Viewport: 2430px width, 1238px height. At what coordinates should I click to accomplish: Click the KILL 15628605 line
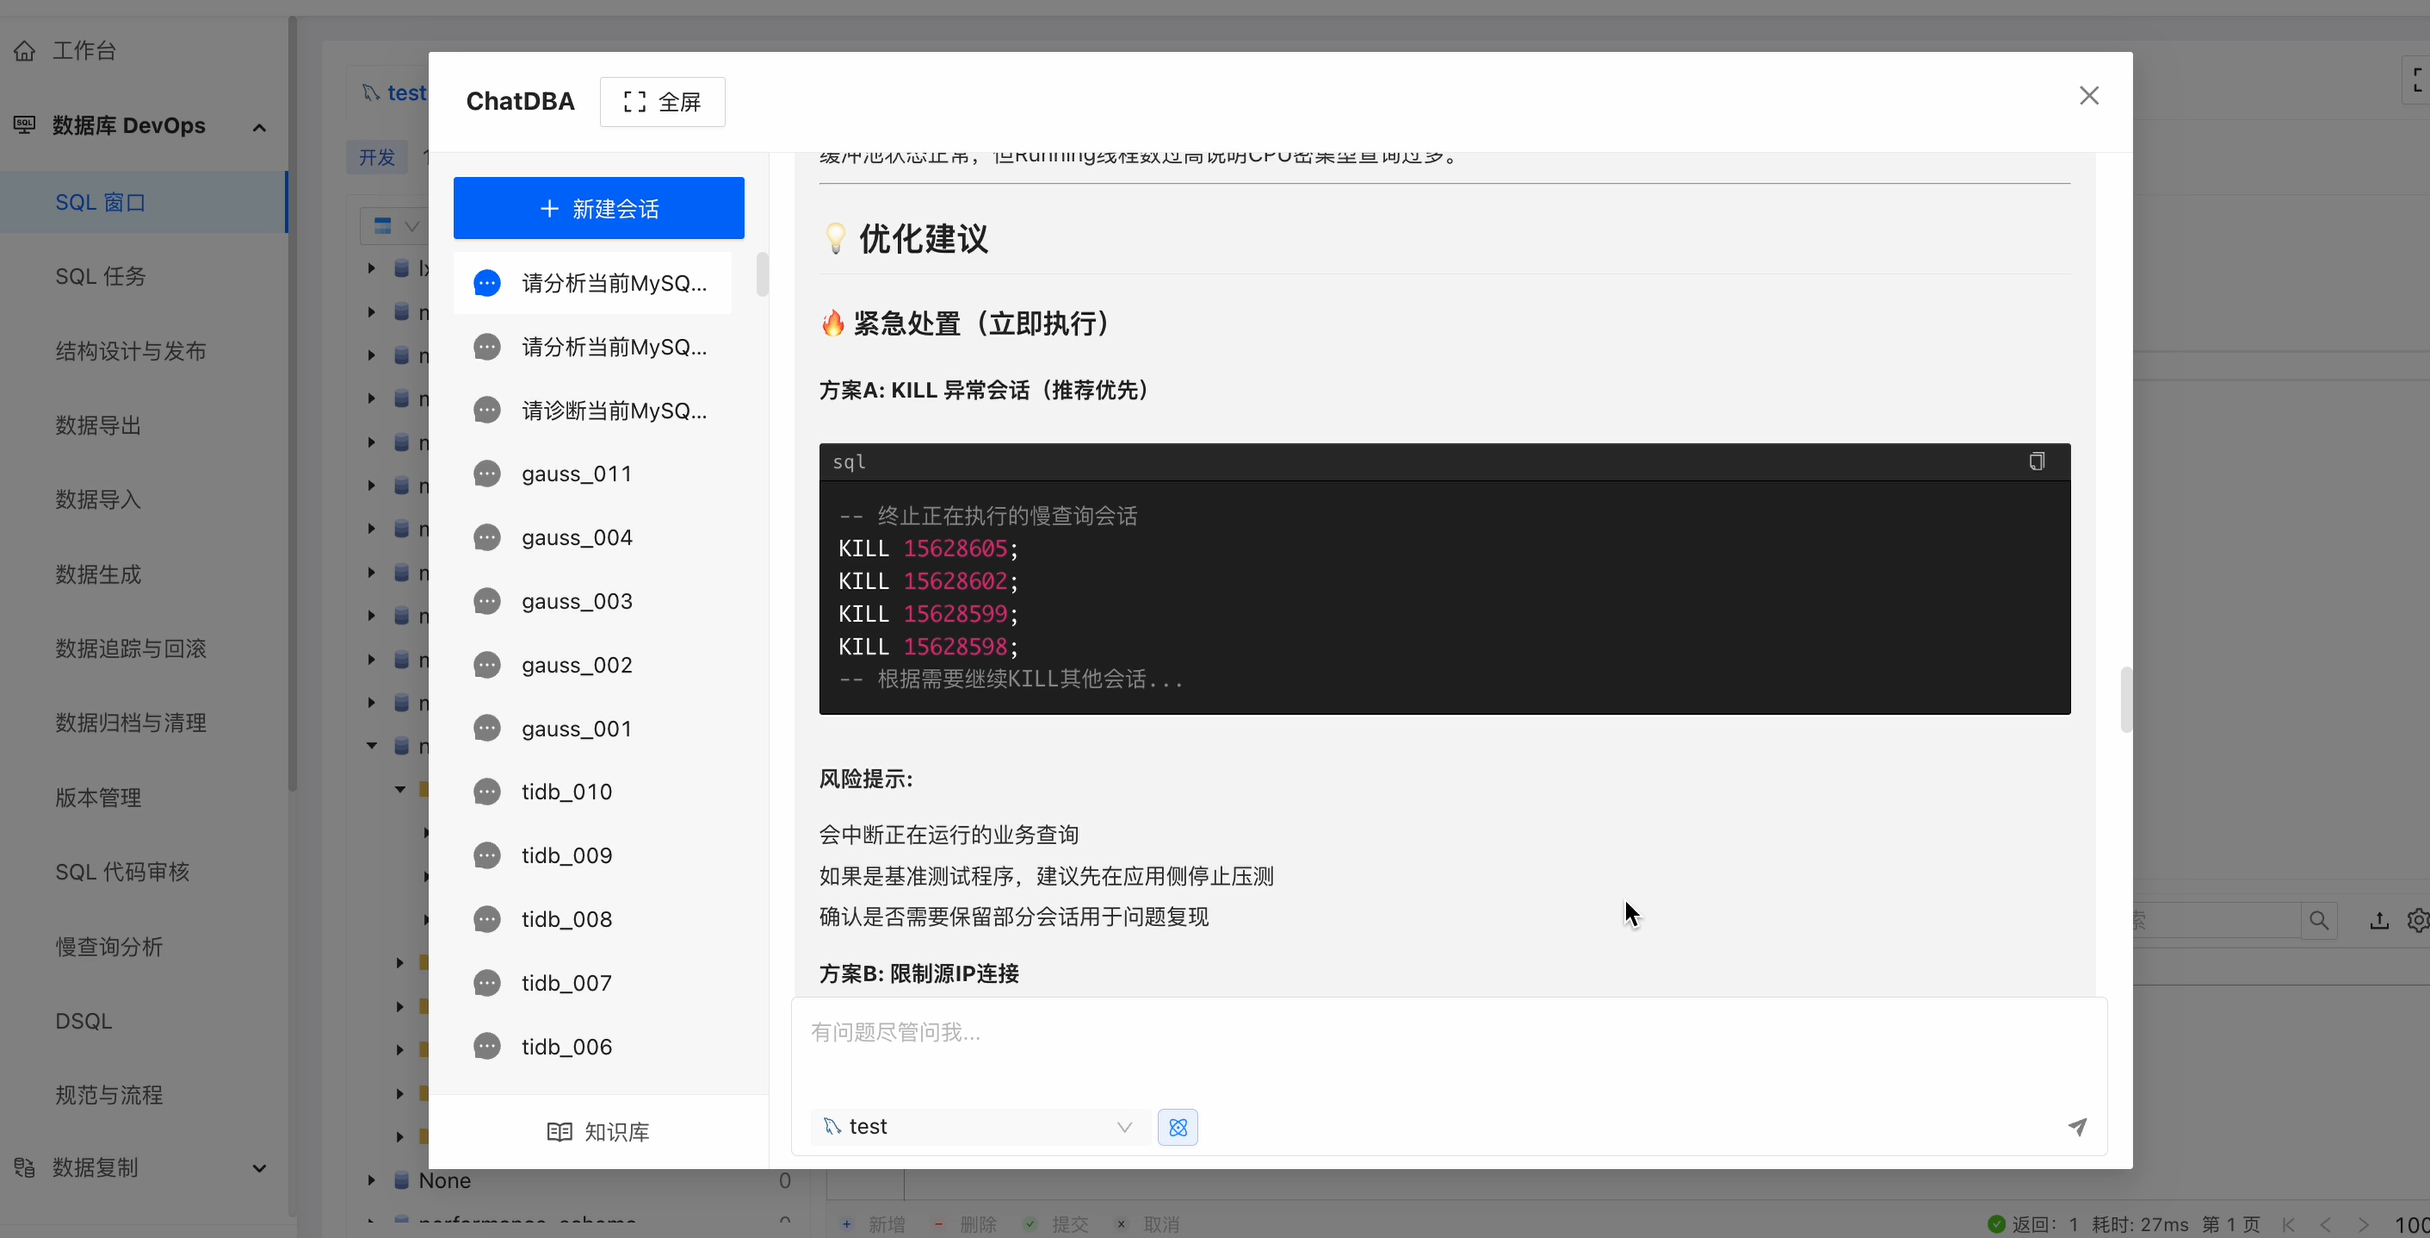tap(928, 548)
